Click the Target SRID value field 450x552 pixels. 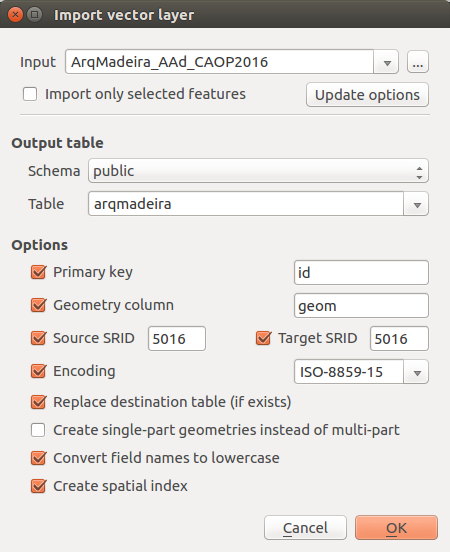coord(399,339)
